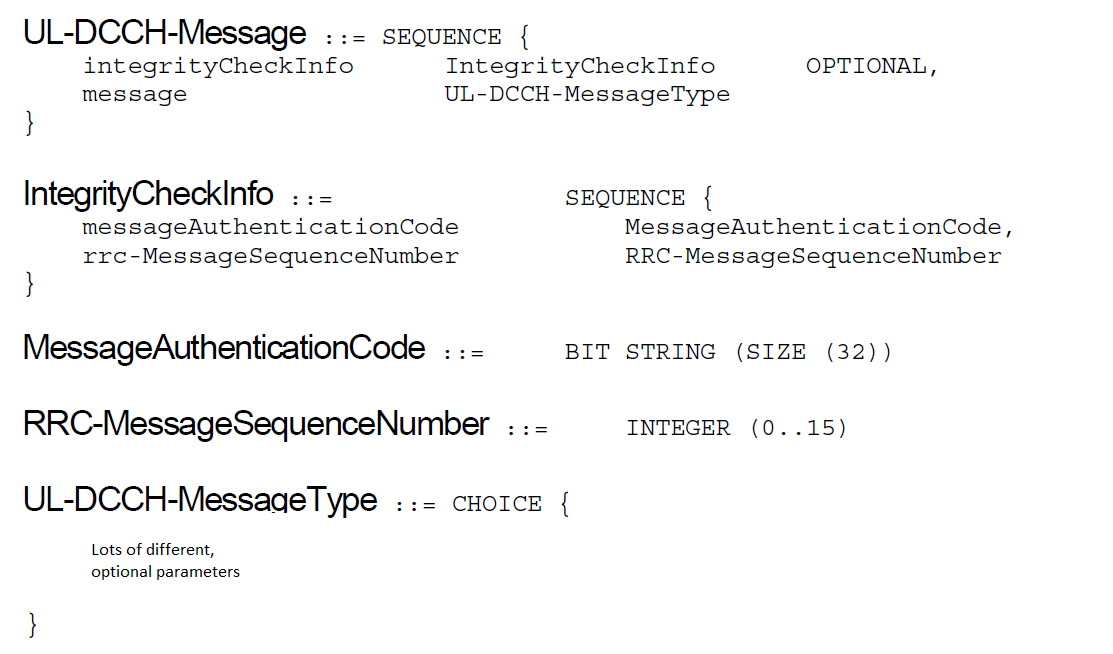Click monospace RRC-MessageSequenceNumber type inside IntegrityCheckInfo
Viewport: 1113px width, 654px height.
tap(813, 256)
